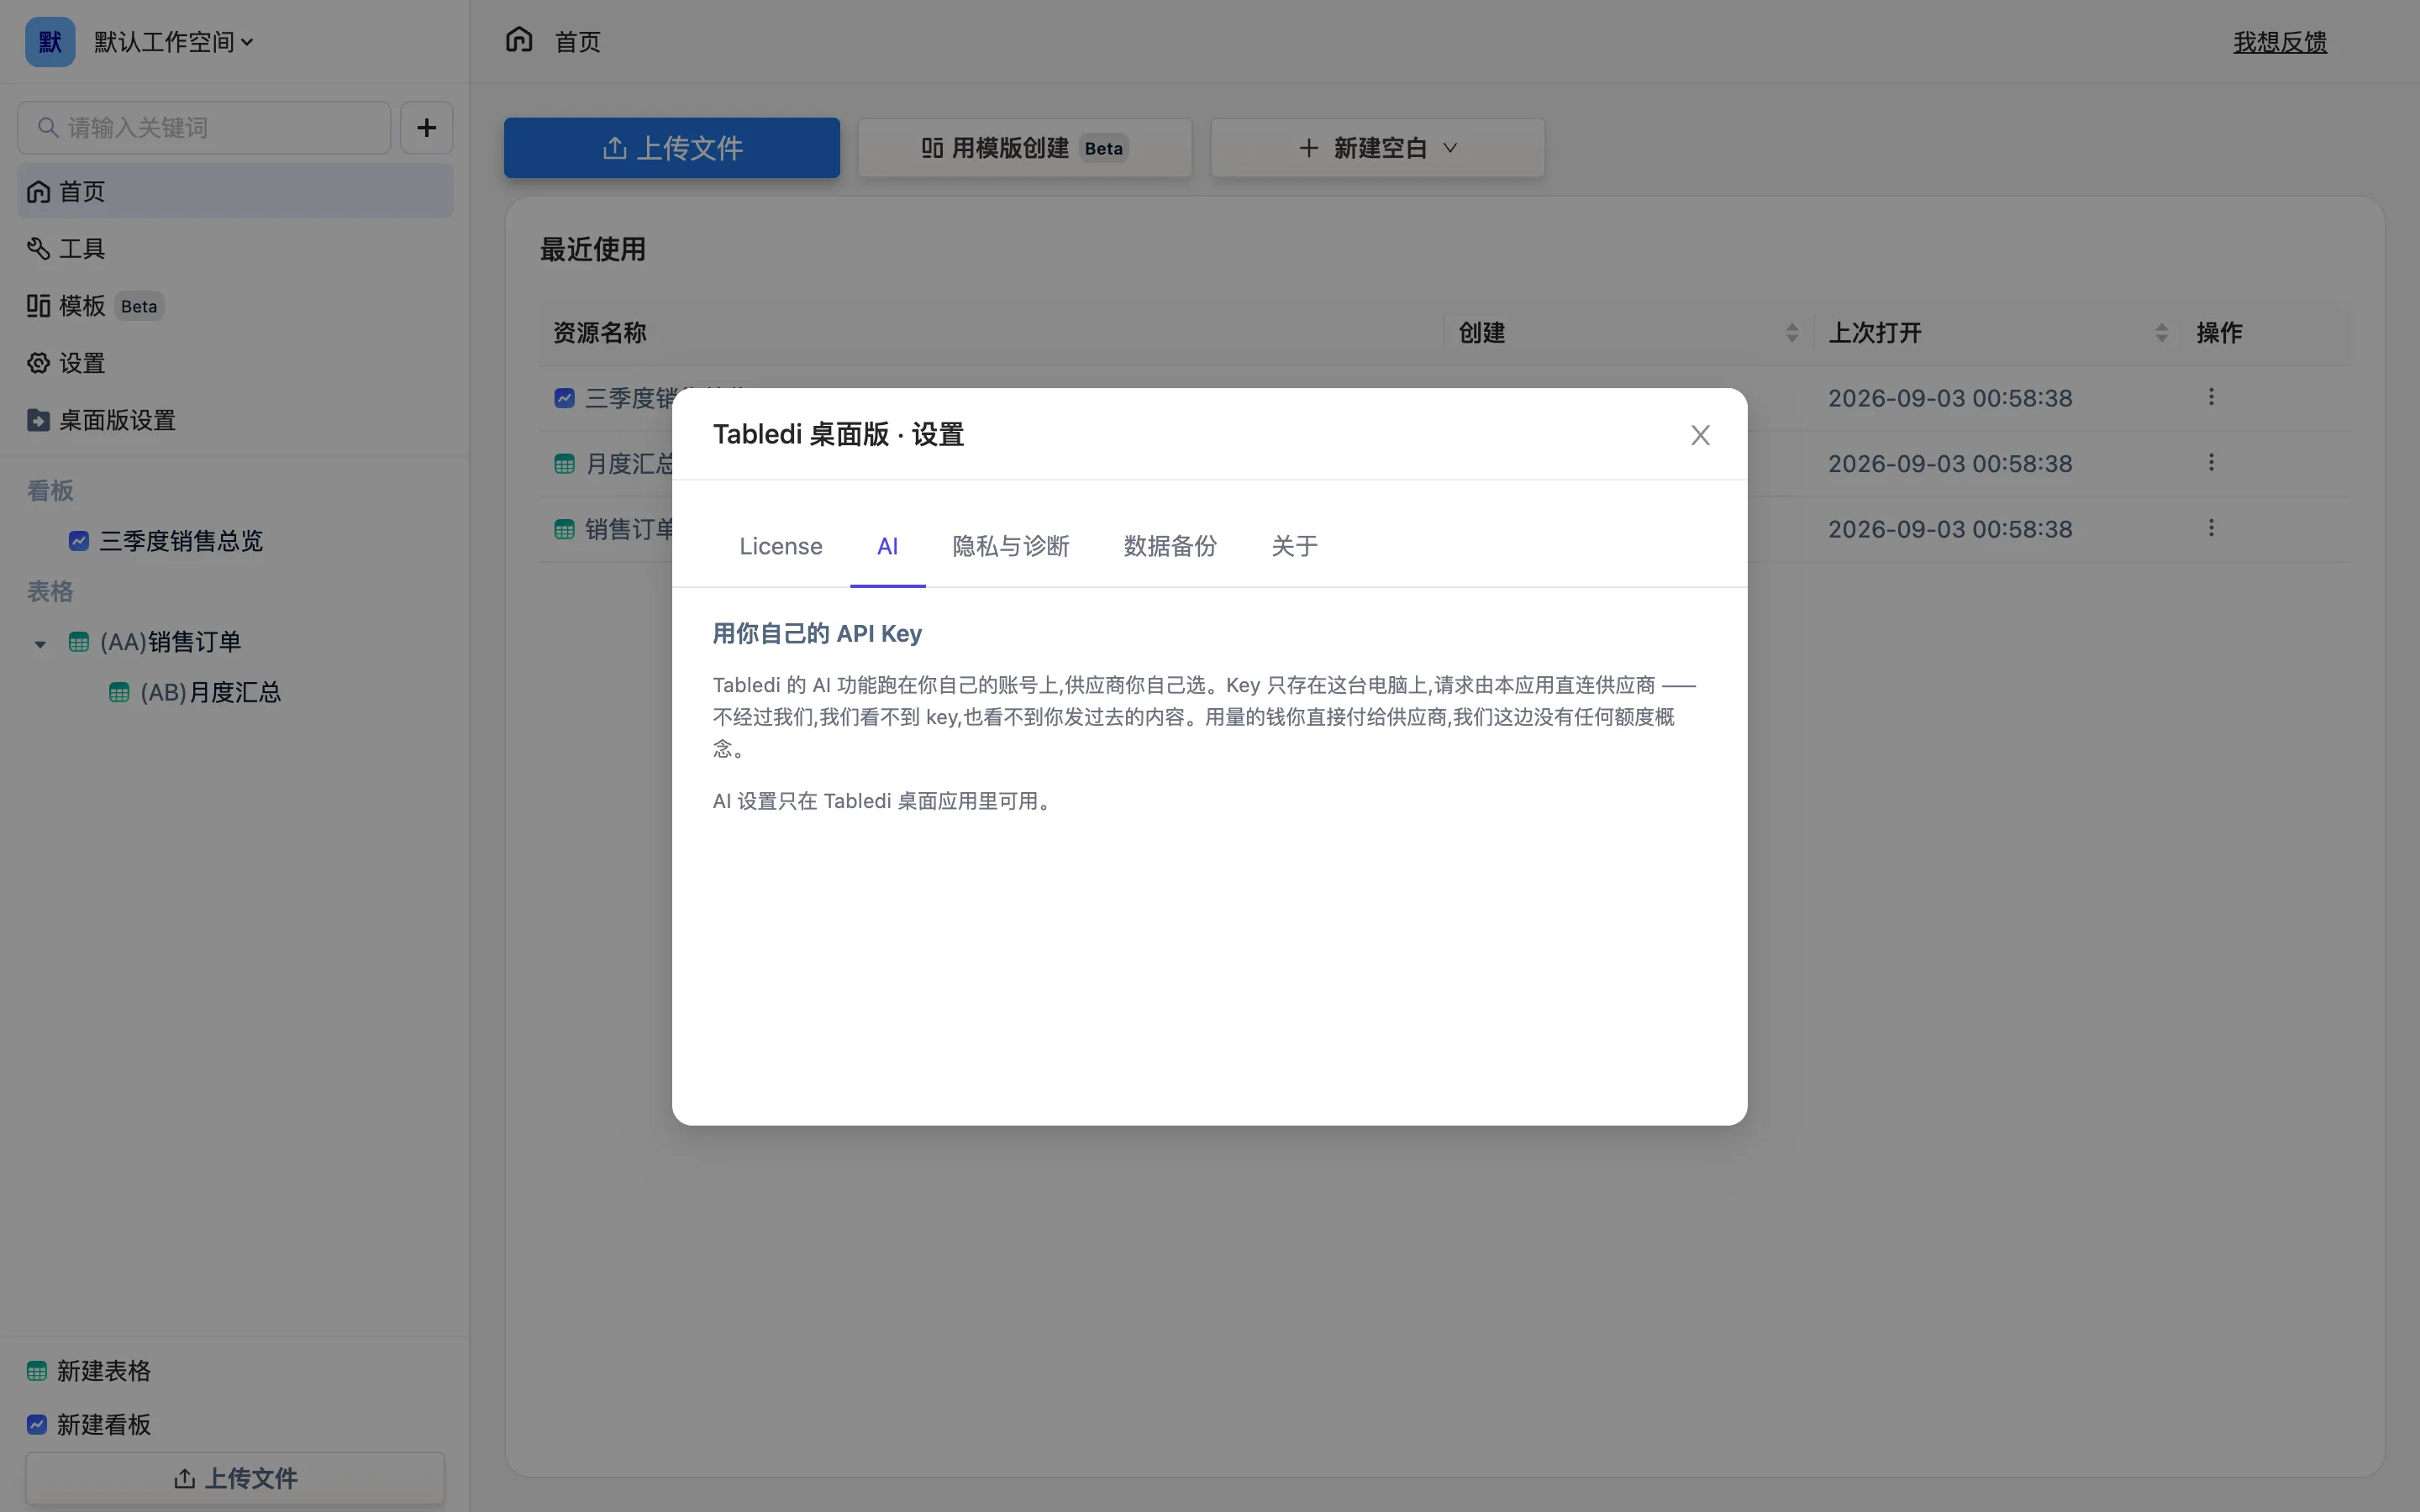The height and width of the screenshot is (1512, 2420).
Task: Click the 工具 wrench icon
Action: (x=38, y=248)
